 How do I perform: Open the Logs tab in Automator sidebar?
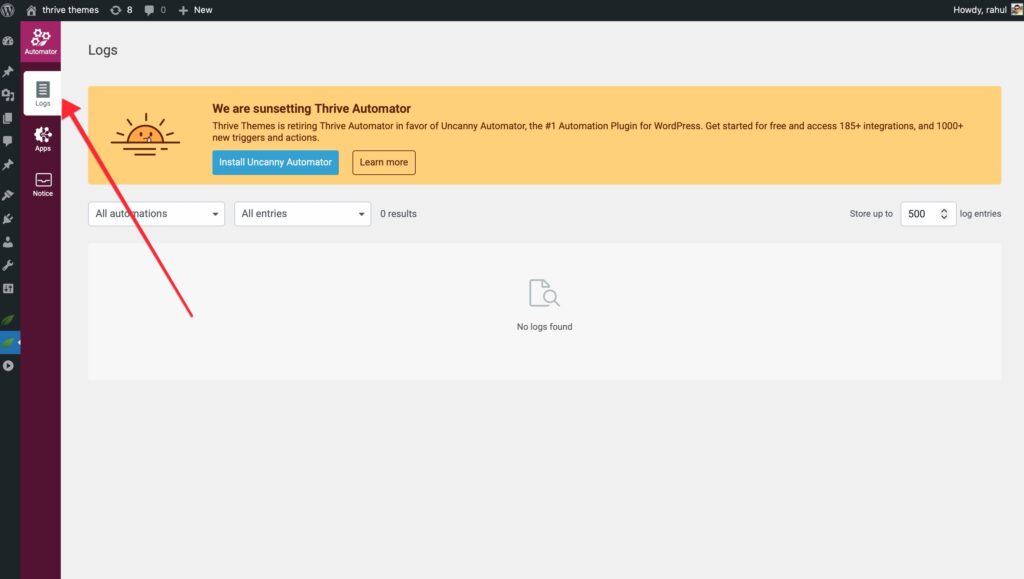click(42, 93)
